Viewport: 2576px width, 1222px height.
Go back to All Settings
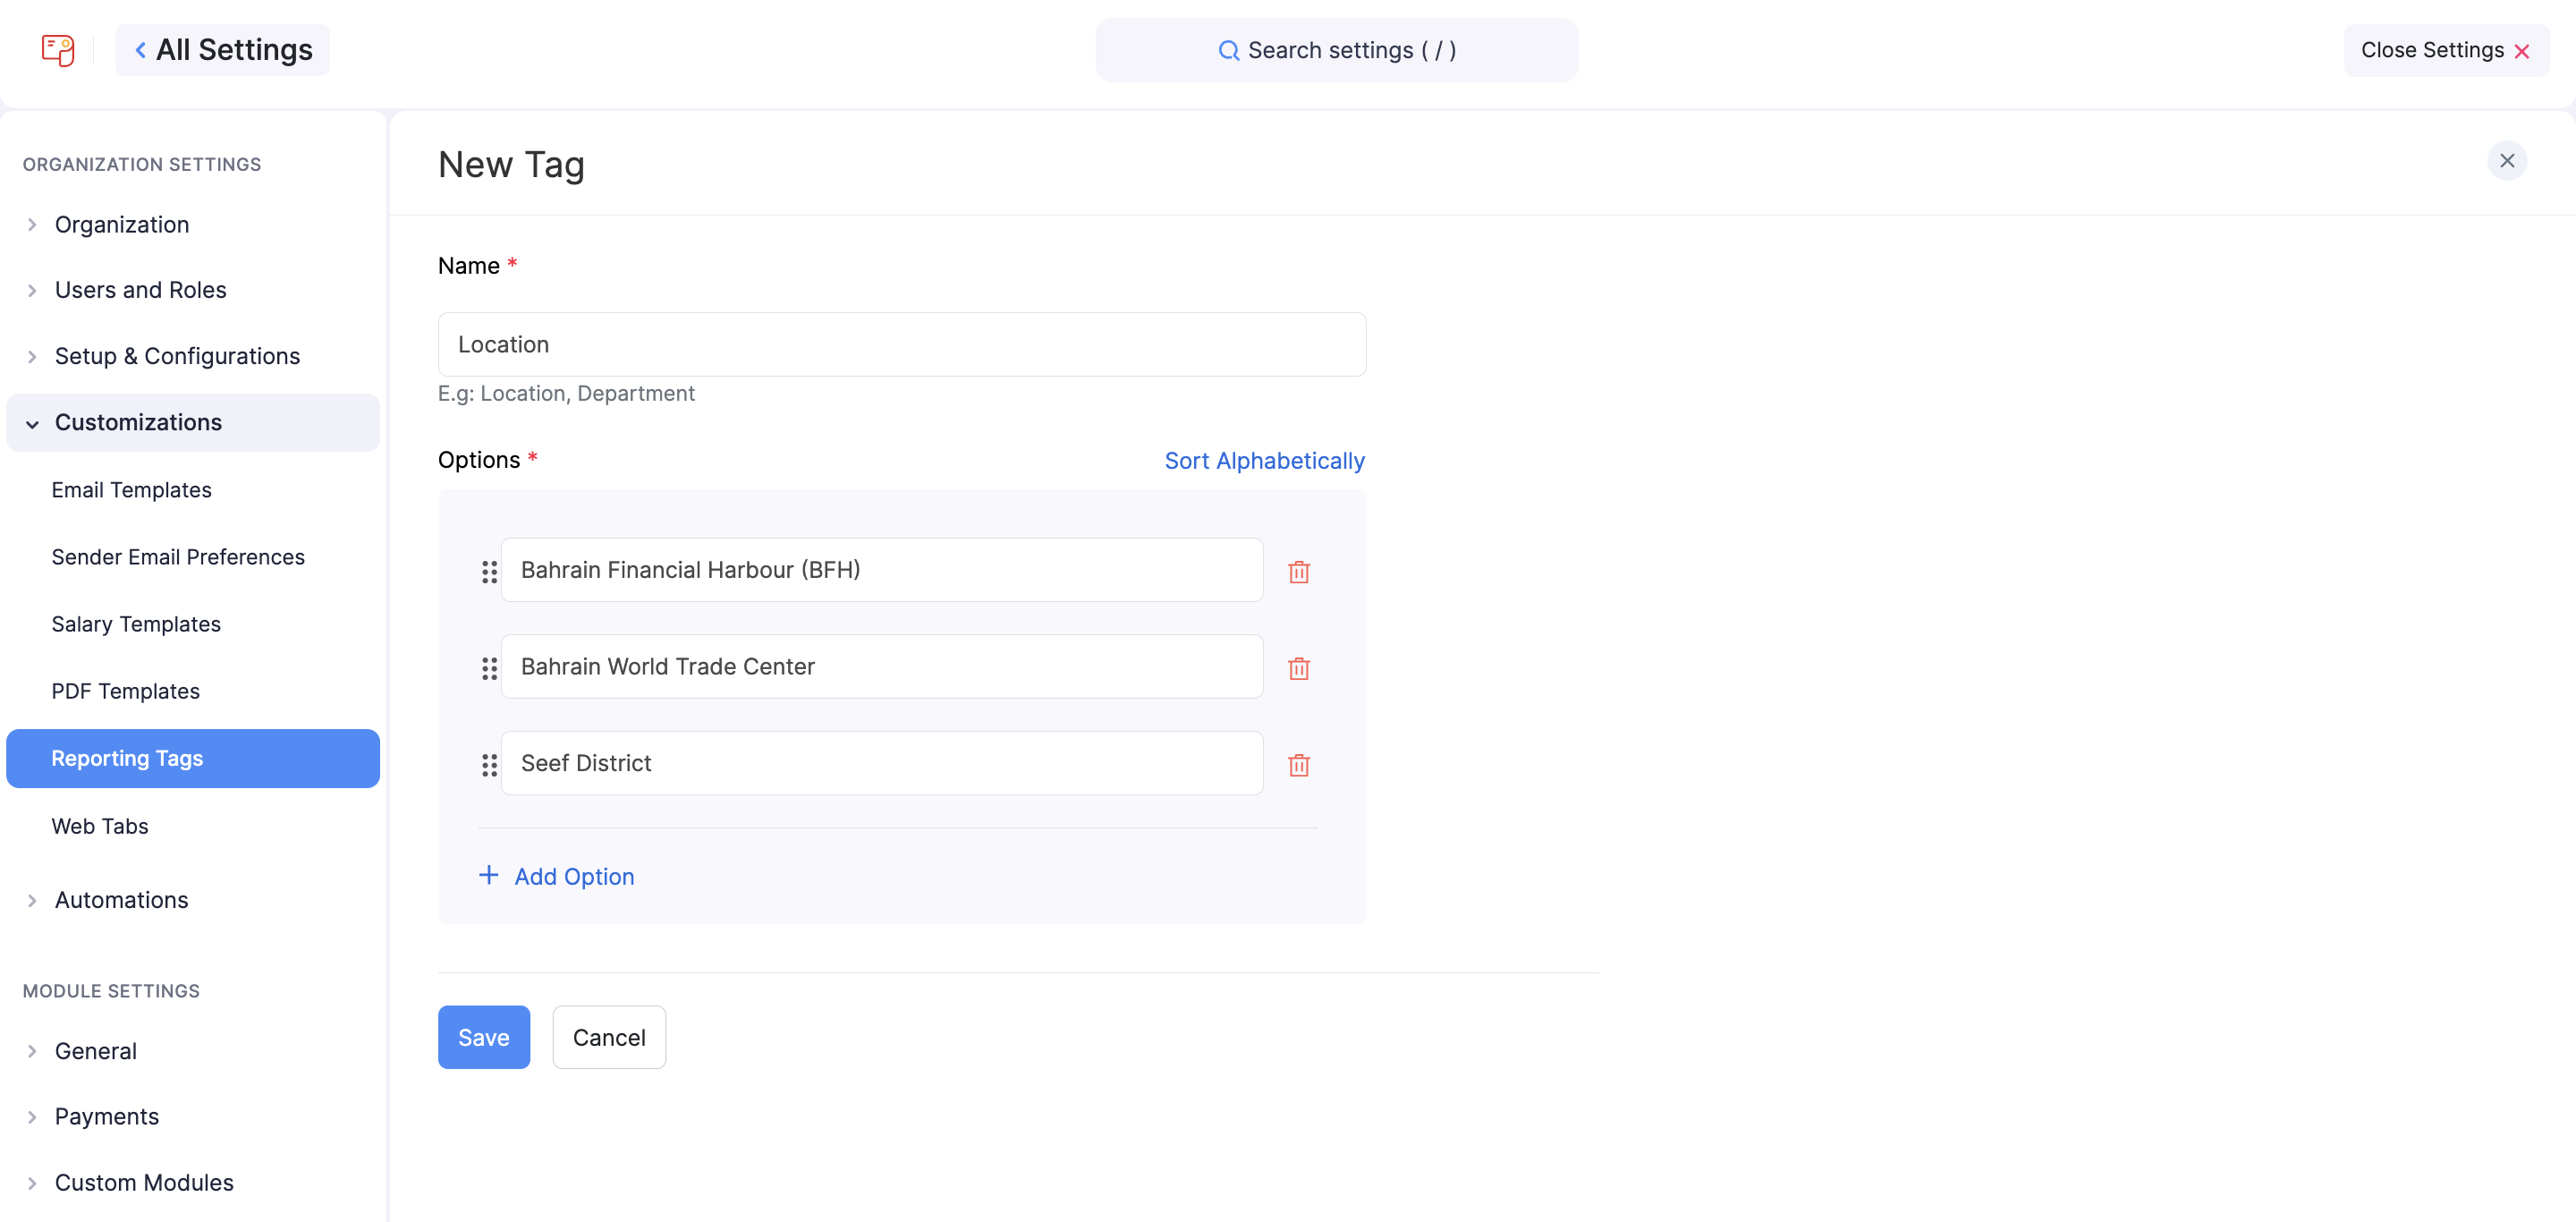click(222, 50)
